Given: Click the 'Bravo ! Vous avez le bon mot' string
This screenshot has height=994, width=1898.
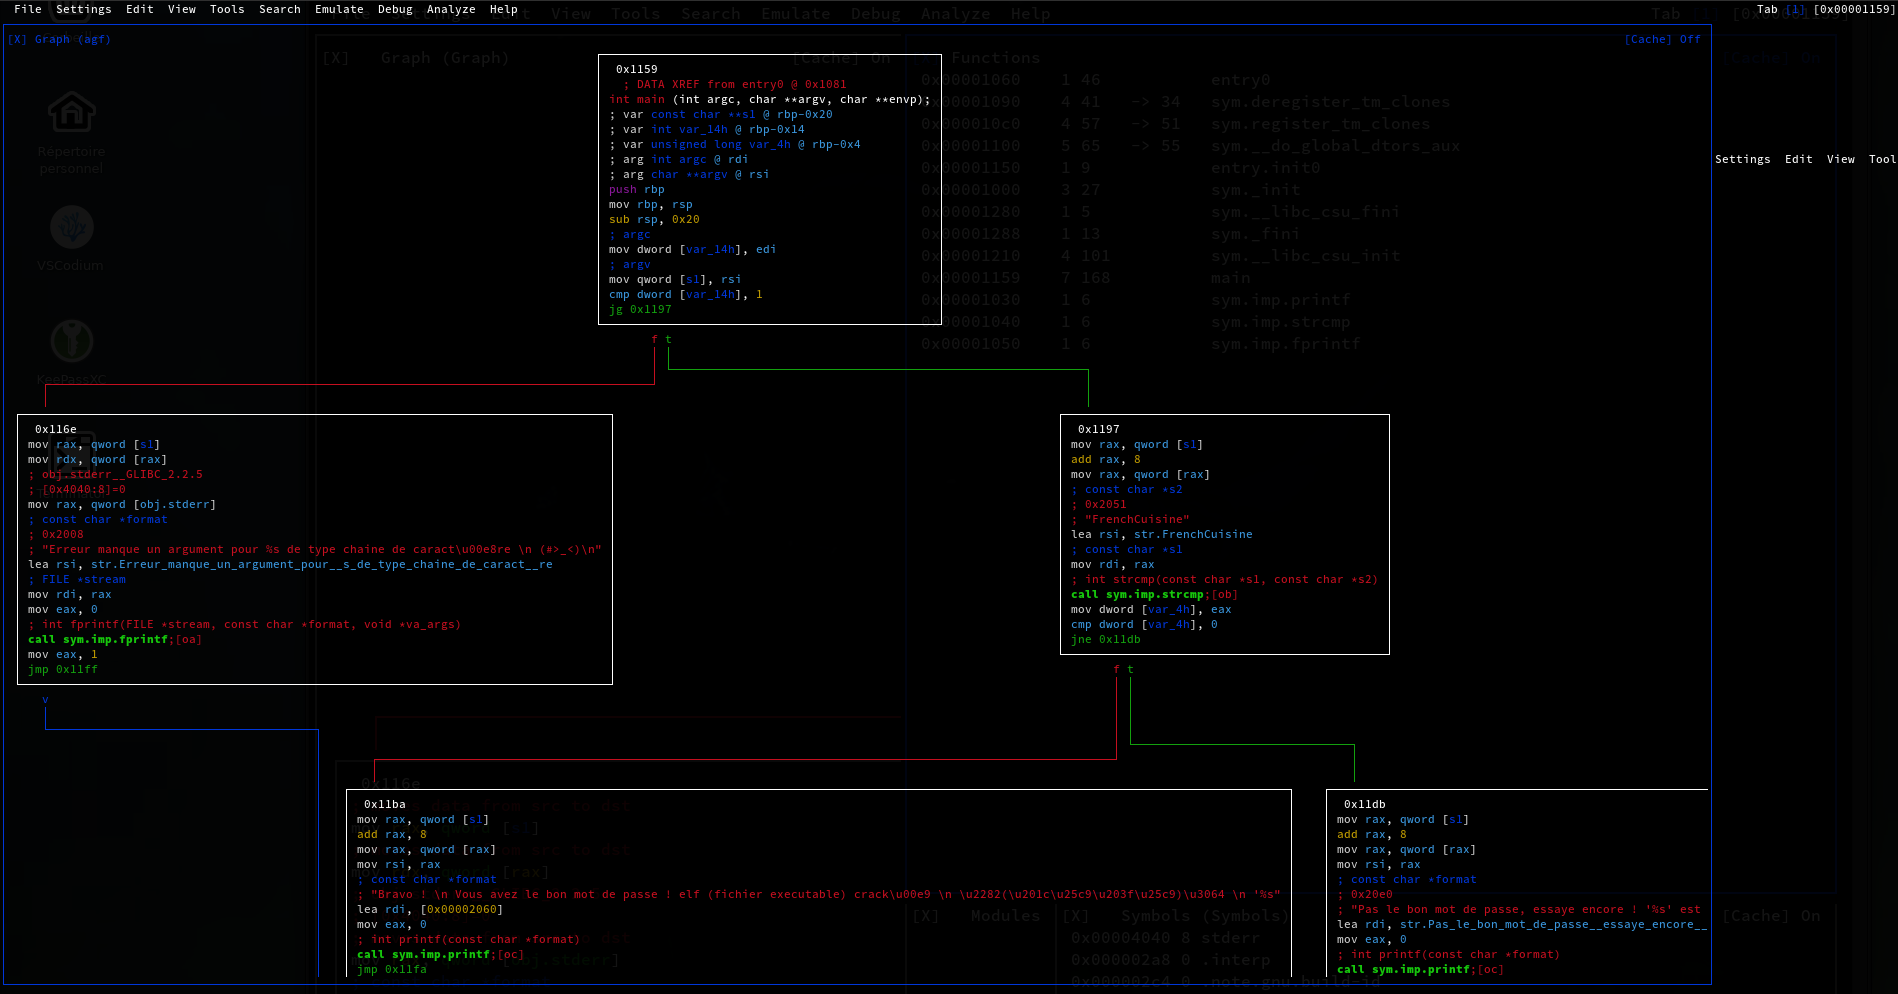Looking at the screenshot, I should point(819,894).
